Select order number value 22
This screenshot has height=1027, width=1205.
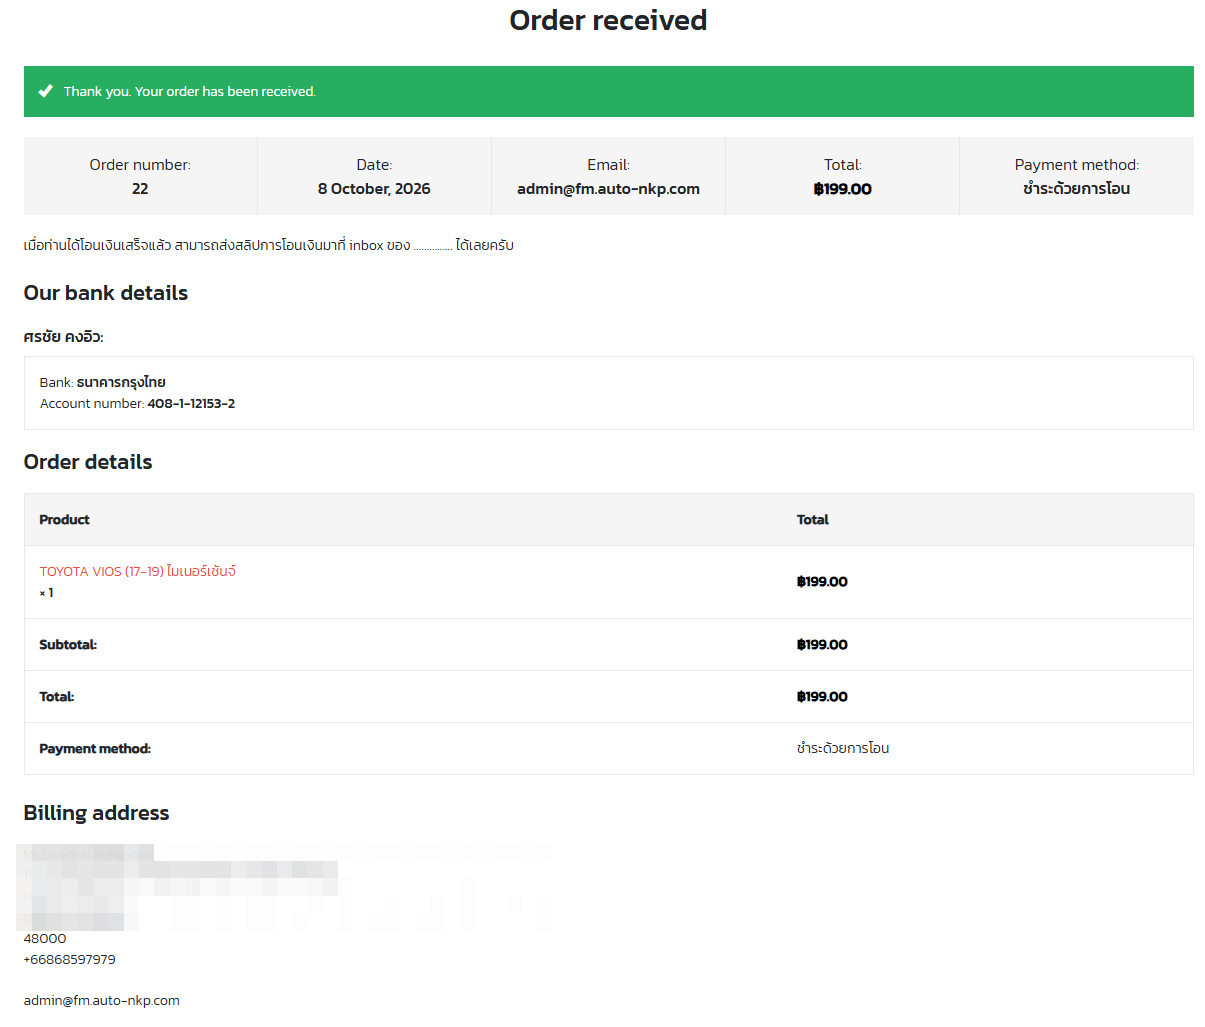tap(140, 189)
